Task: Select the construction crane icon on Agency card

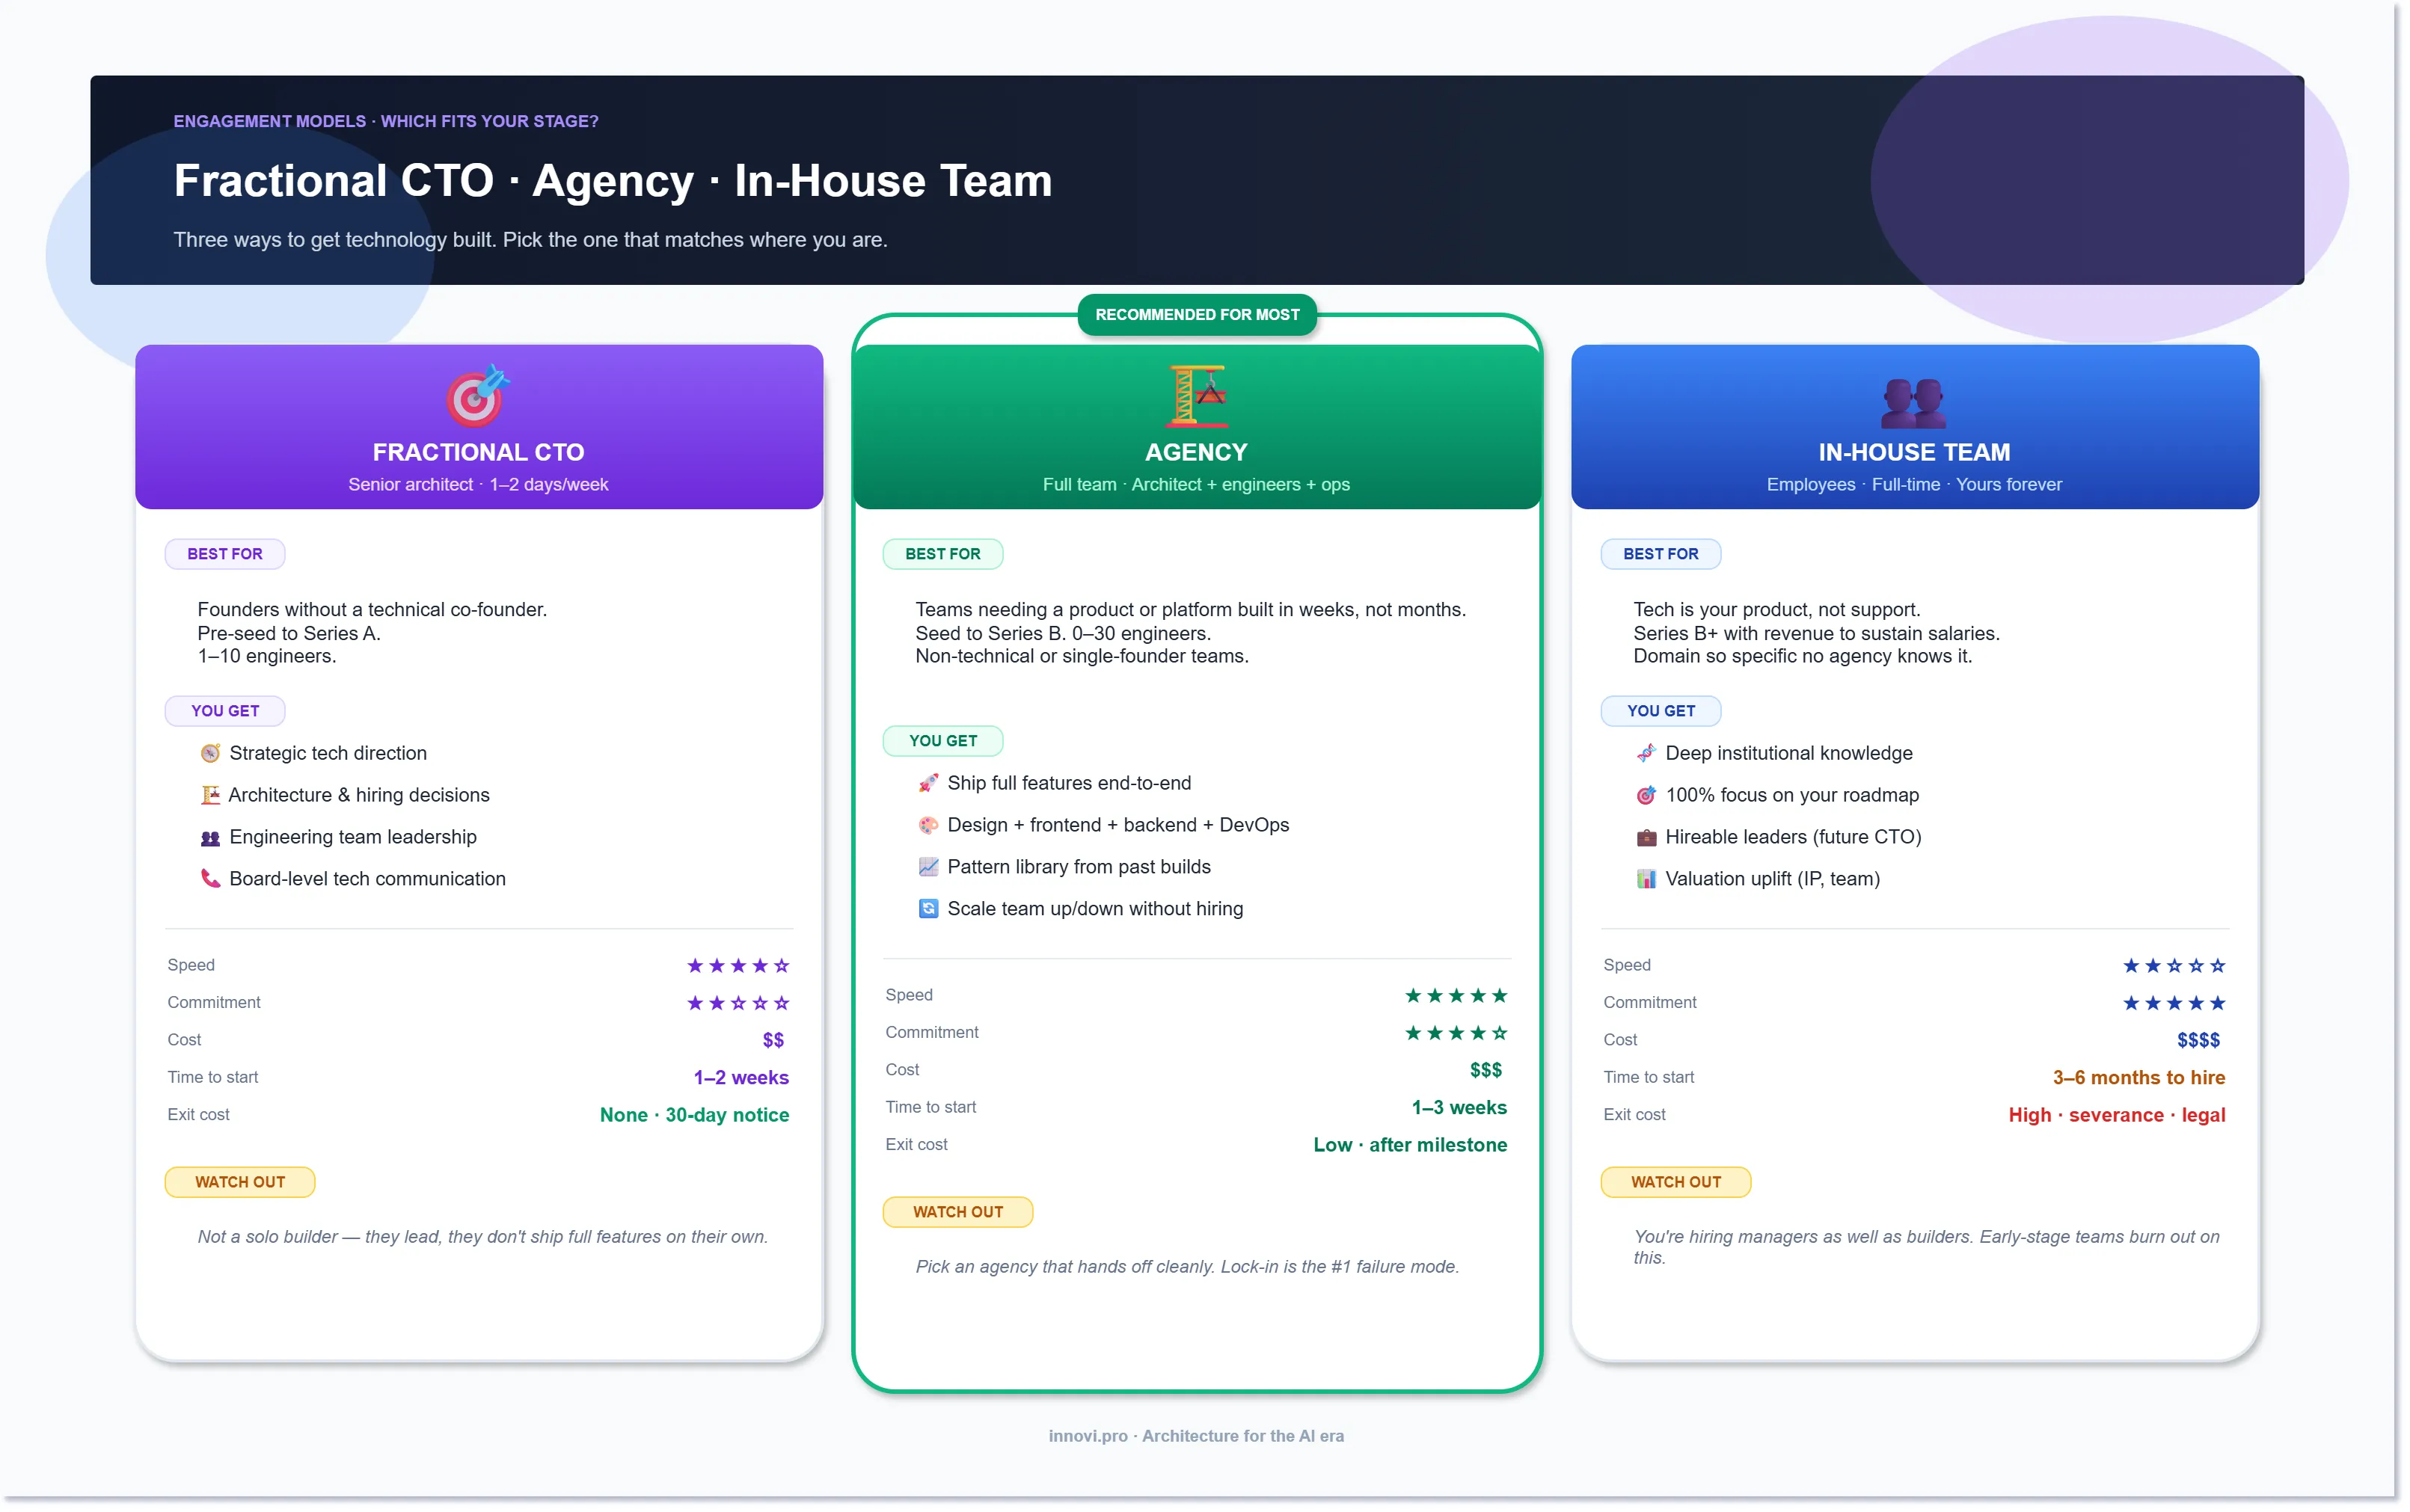Action: click(x=1196, y=398)
